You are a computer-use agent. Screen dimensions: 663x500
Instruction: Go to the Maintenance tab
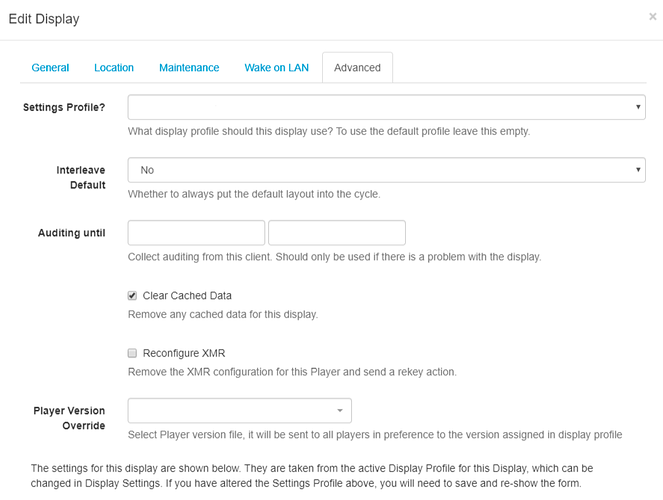coord(189,68)
